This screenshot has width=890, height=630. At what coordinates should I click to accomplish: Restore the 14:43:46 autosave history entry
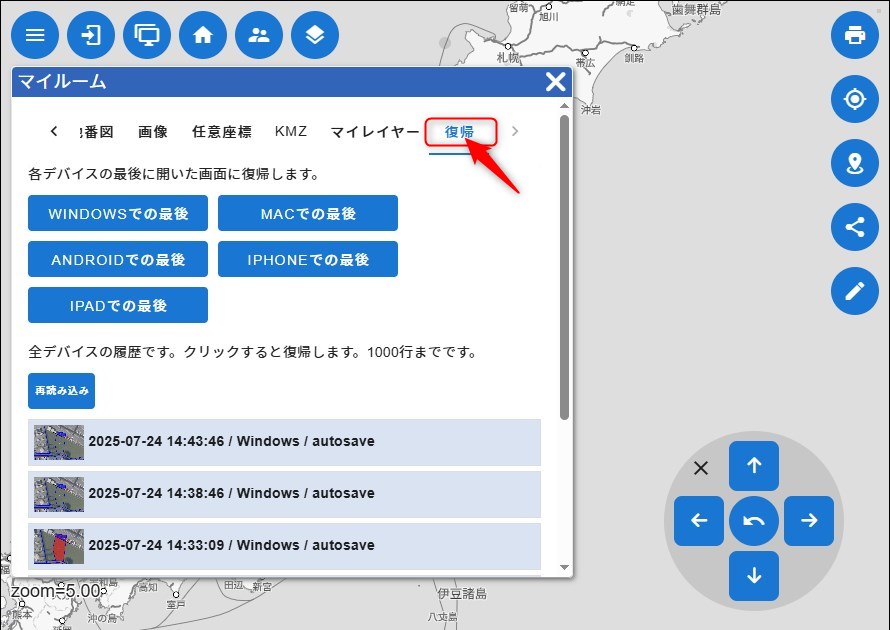pos(284,442)
